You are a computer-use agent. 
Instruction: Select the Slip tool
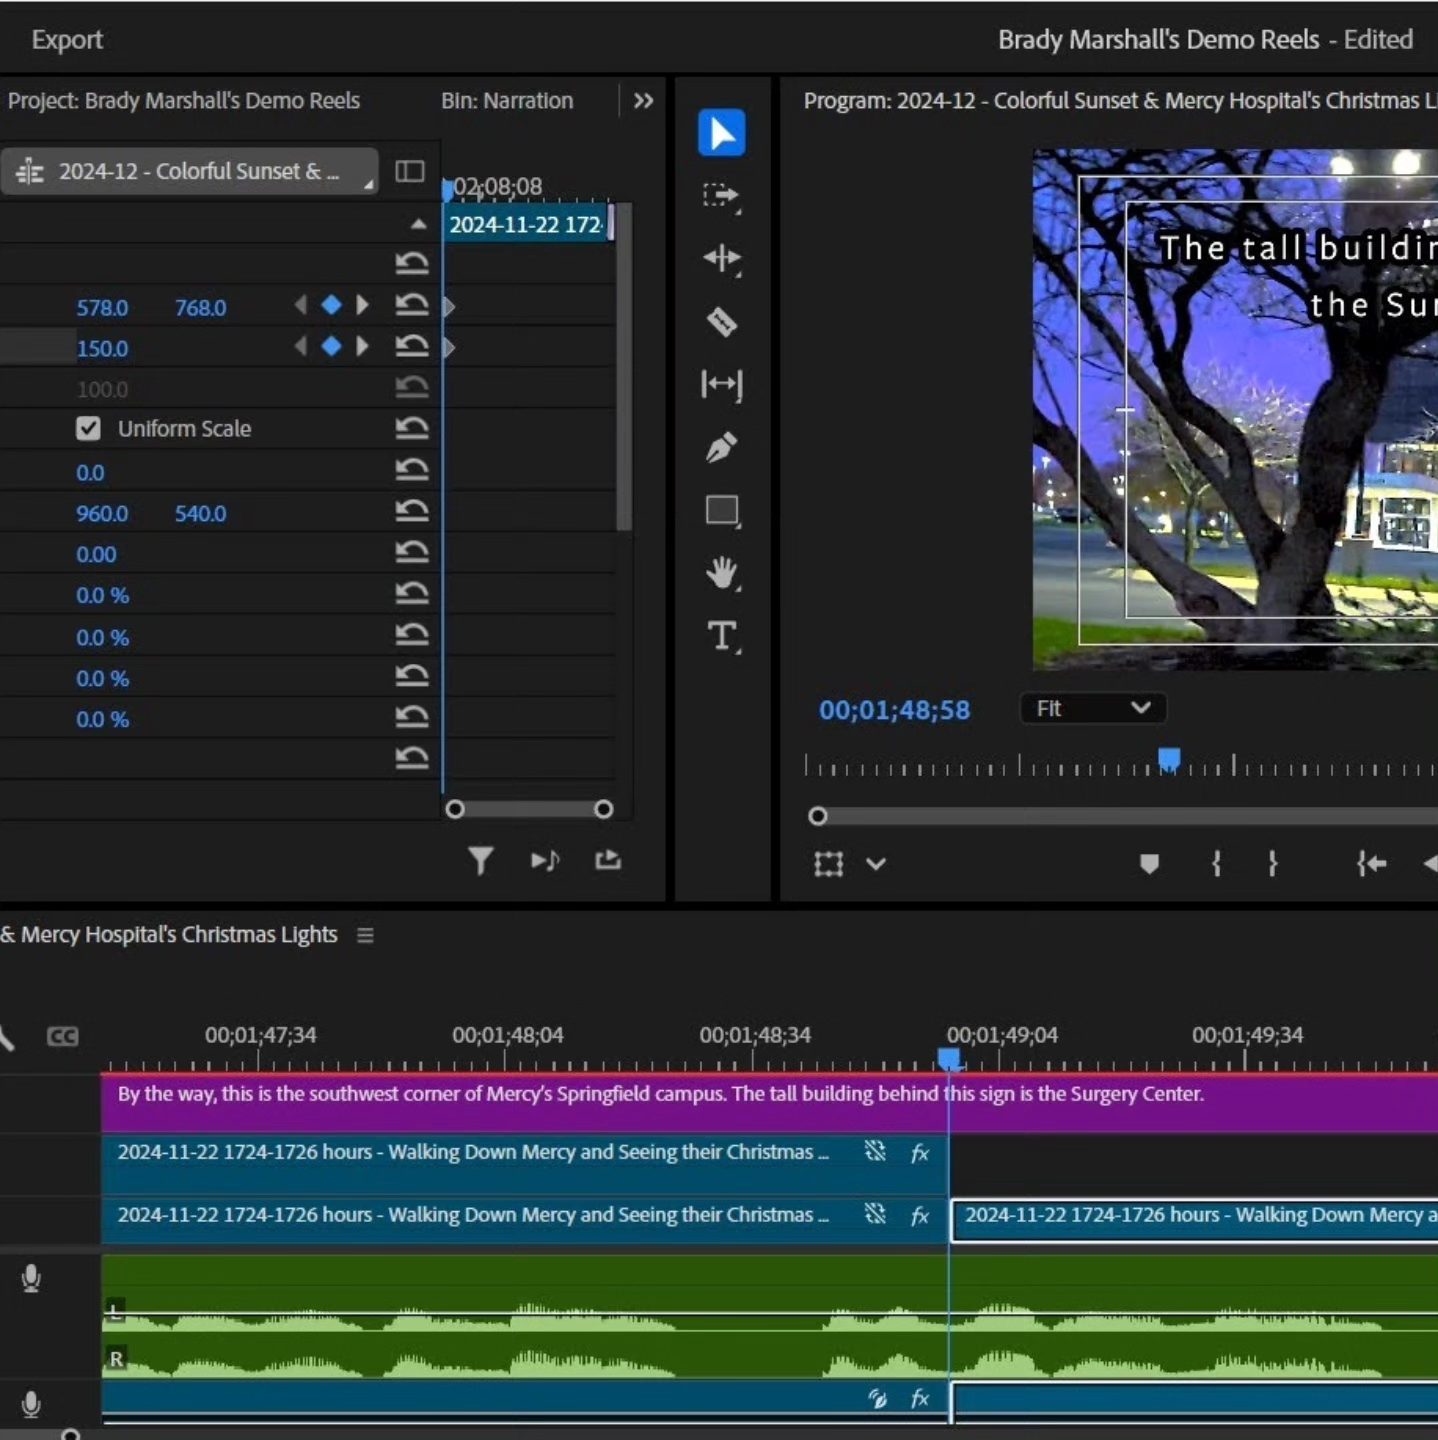point(721,385)
